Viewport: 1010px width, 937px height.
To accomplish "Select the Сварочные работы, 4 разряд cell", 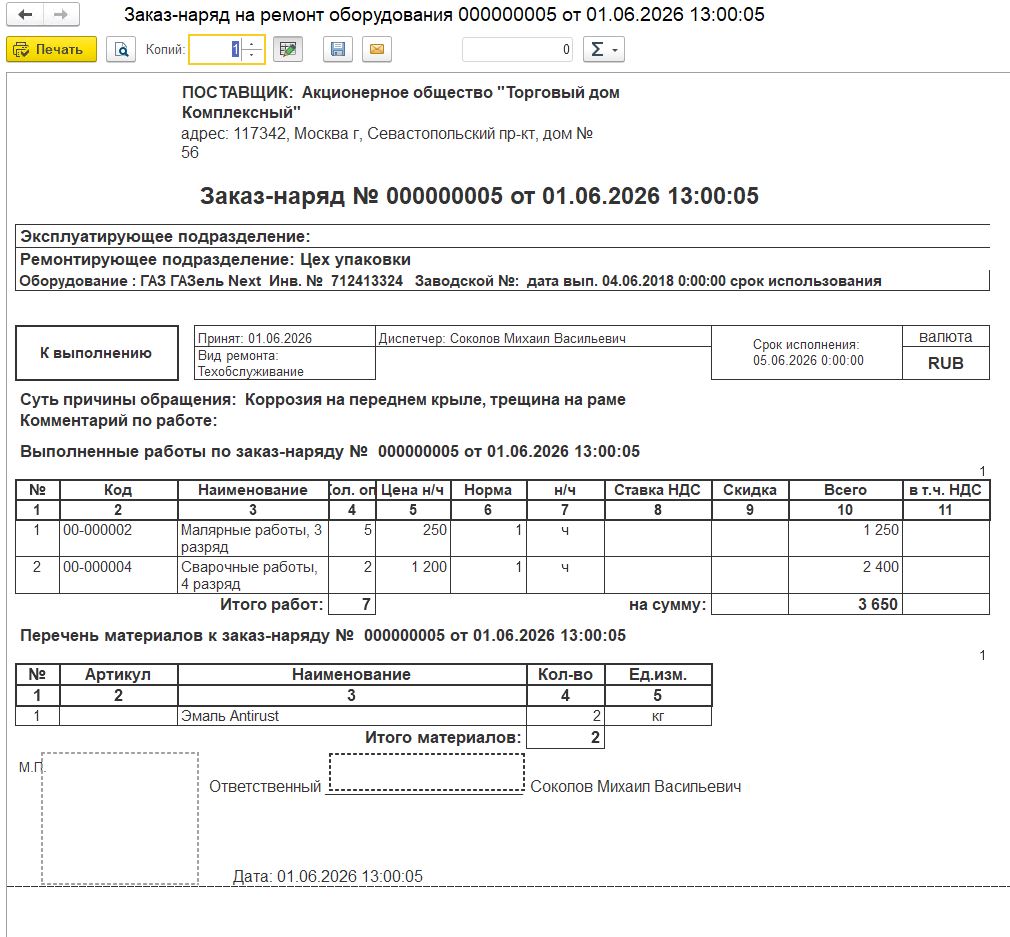I will [253, 575].
